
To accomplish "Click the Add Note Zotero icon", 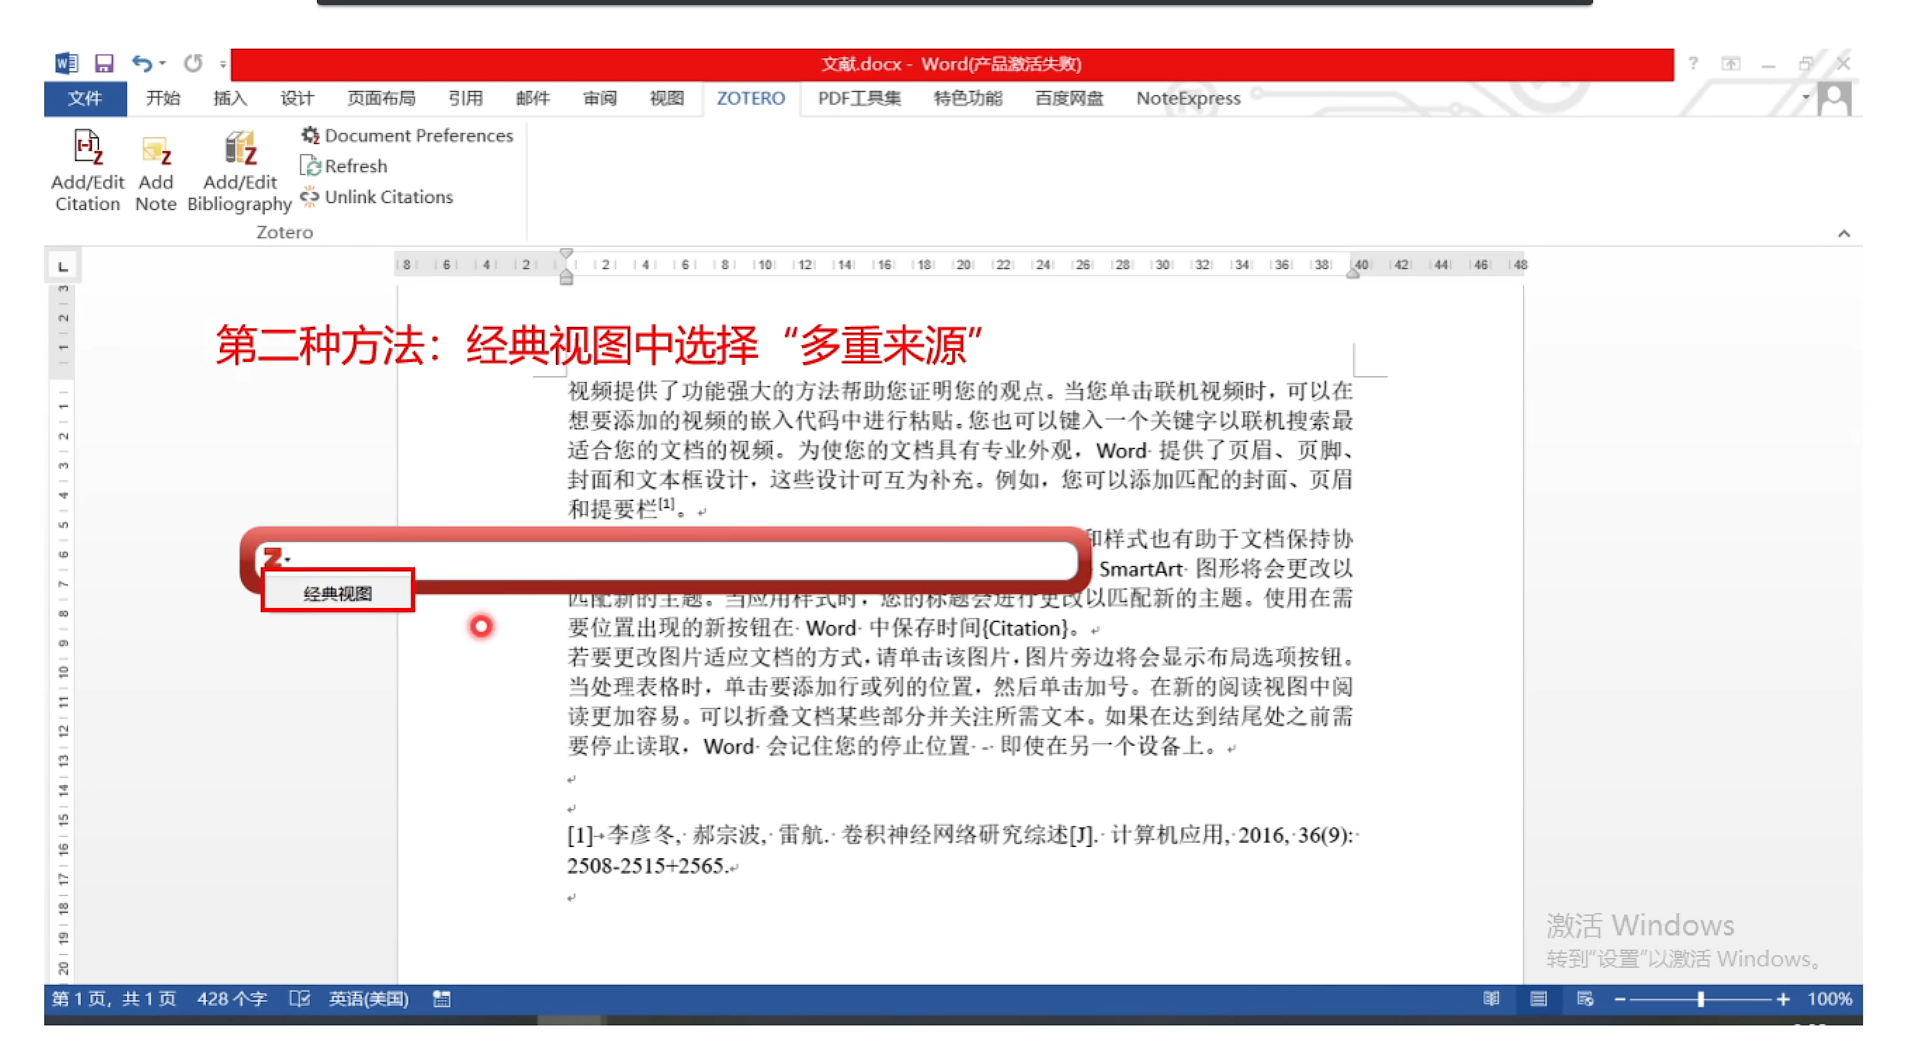I will pos(156,170).
